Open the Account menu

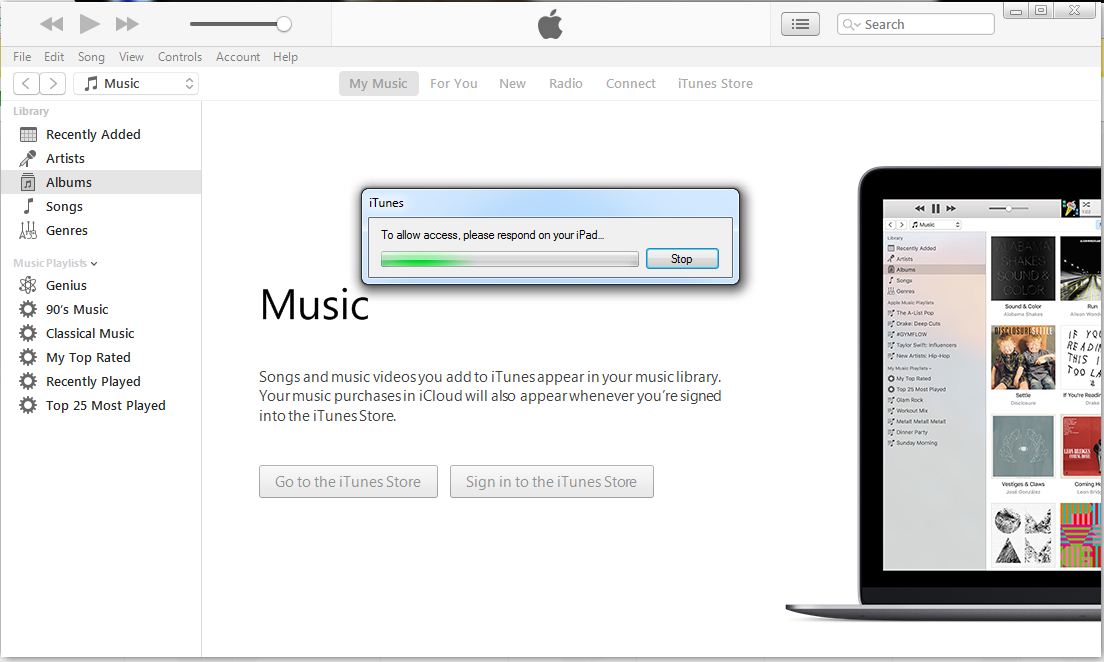pos(238,56)
